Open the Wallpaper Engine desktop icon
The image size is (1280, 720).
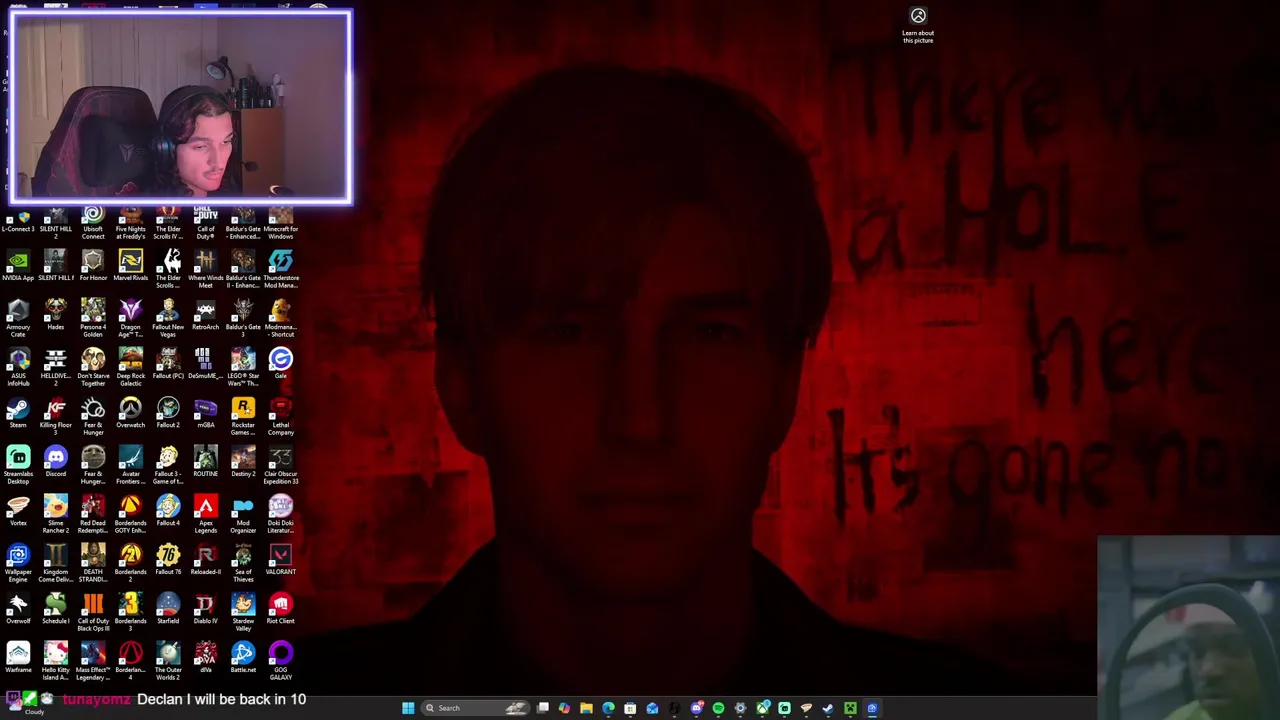(x=18, y=562)
